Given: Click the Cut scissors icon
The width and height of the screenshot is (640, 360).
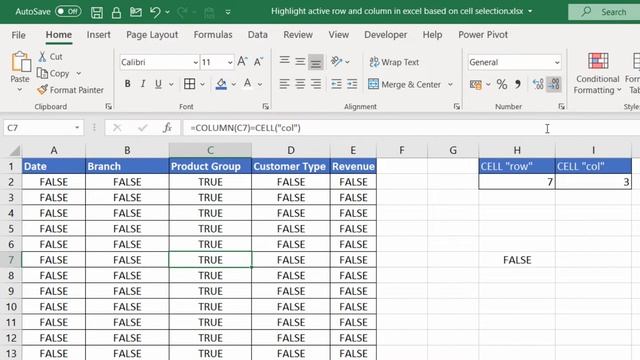Looking at the screenshot, I should [42, 57].
